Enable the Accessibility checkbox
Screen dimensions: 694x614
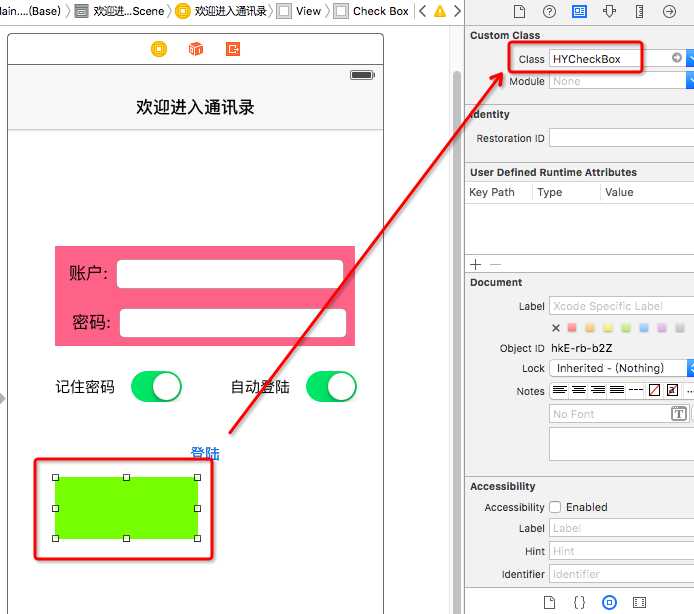click(555, 507)
